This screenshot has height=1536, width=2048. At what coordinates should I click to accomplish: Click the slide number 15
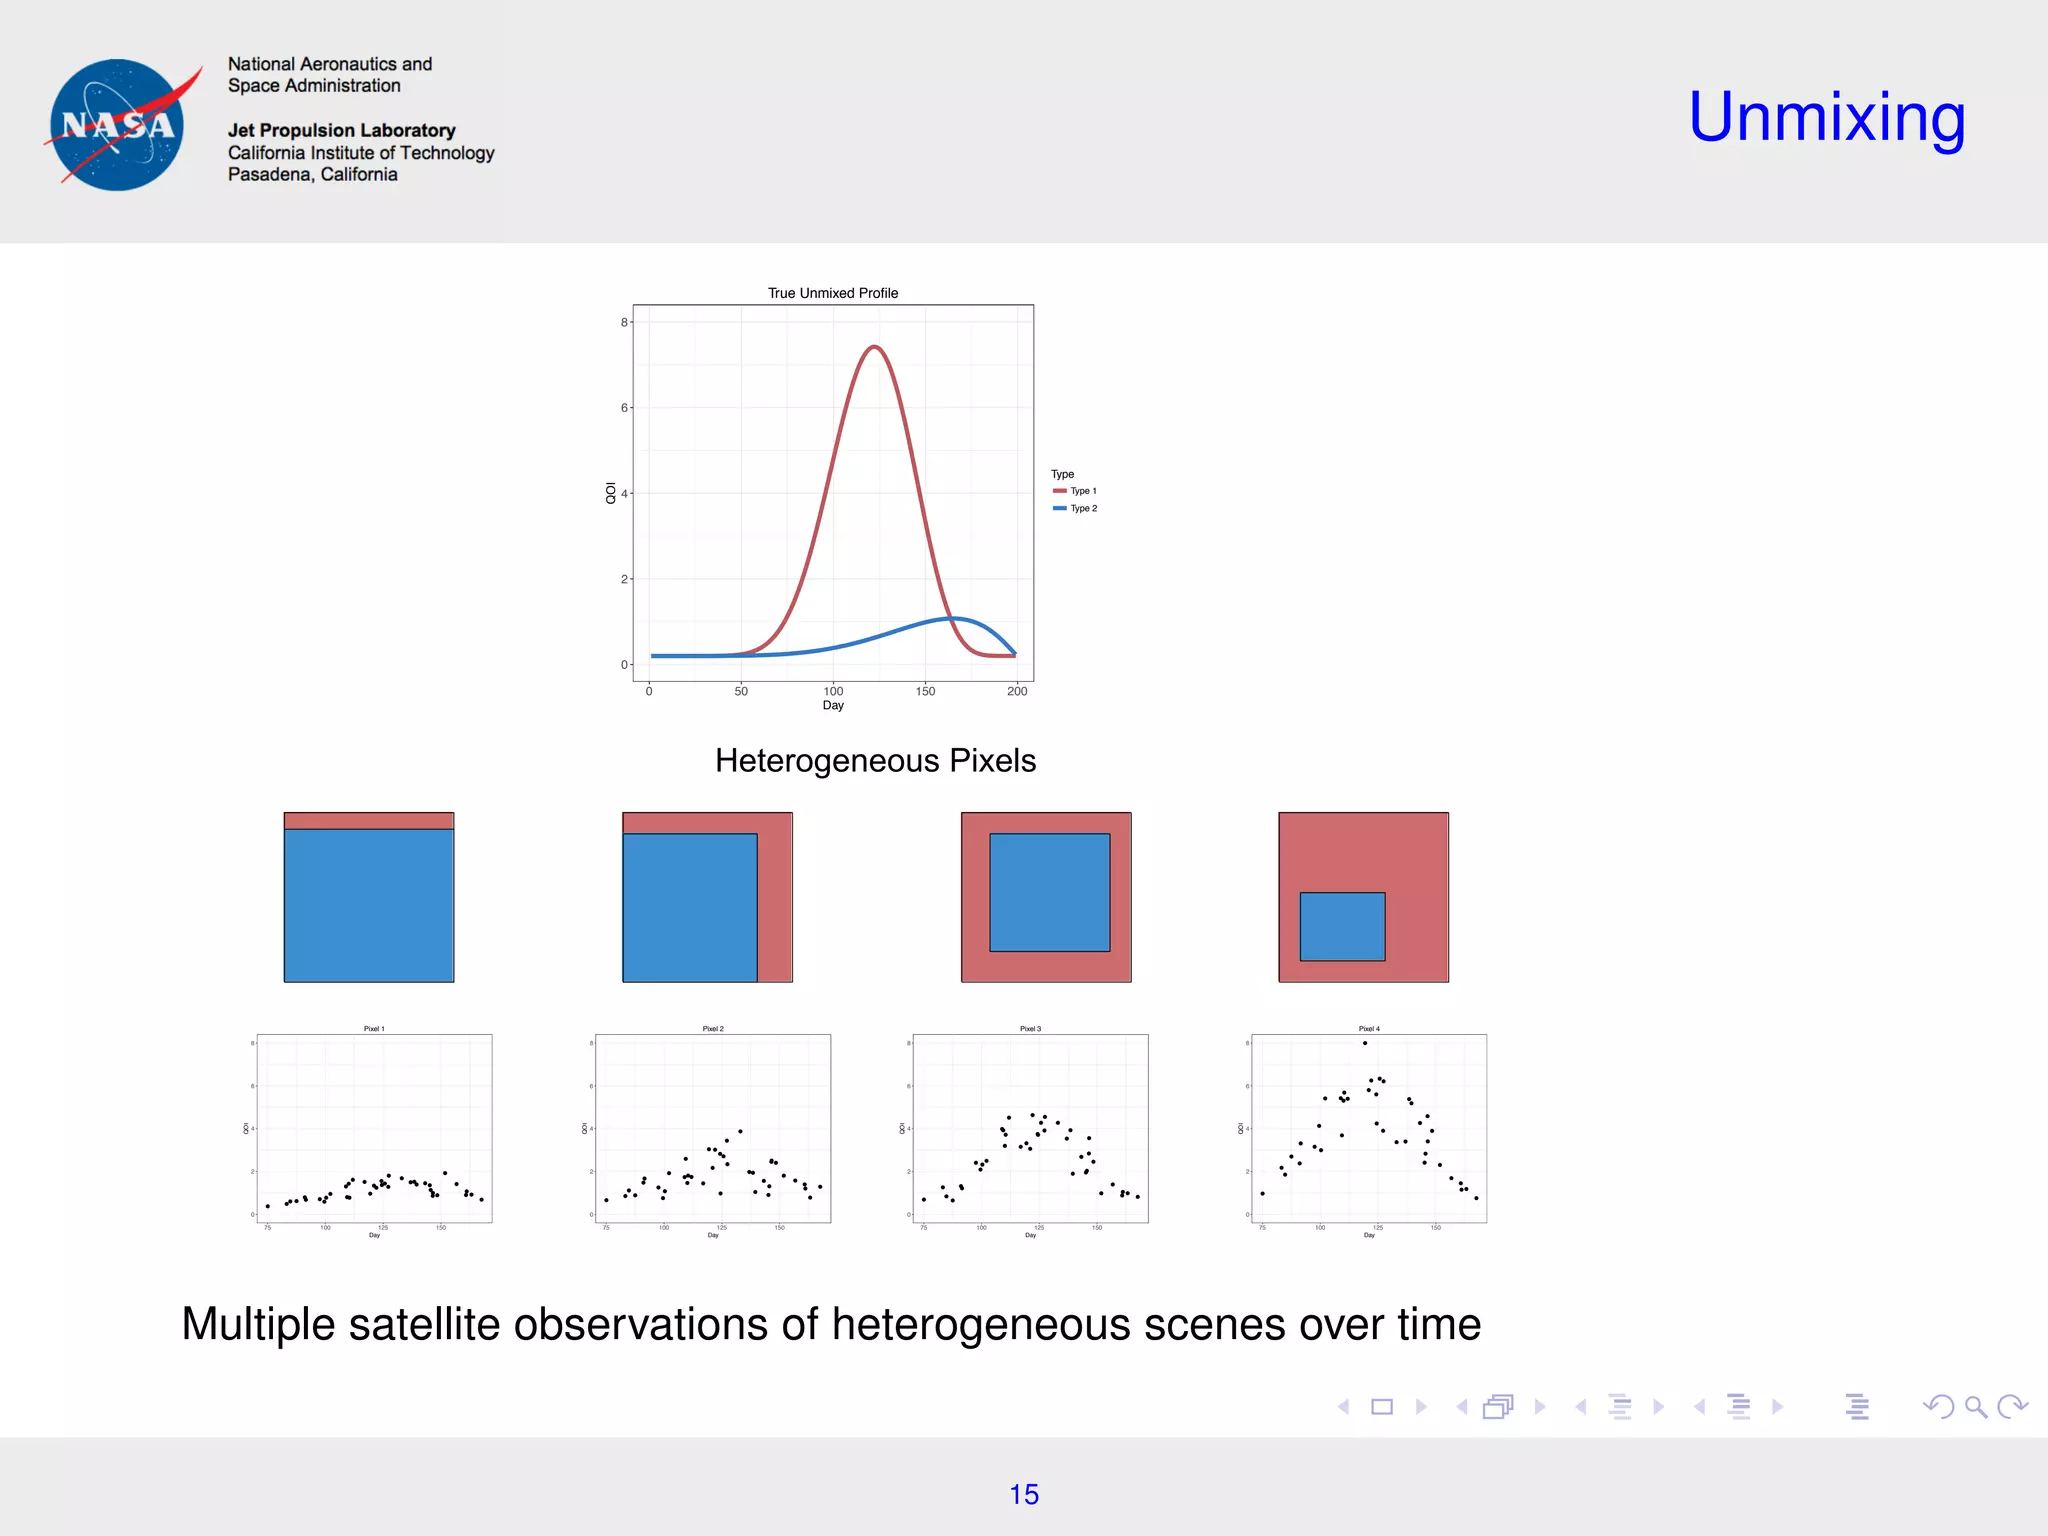point(1024,1494)
